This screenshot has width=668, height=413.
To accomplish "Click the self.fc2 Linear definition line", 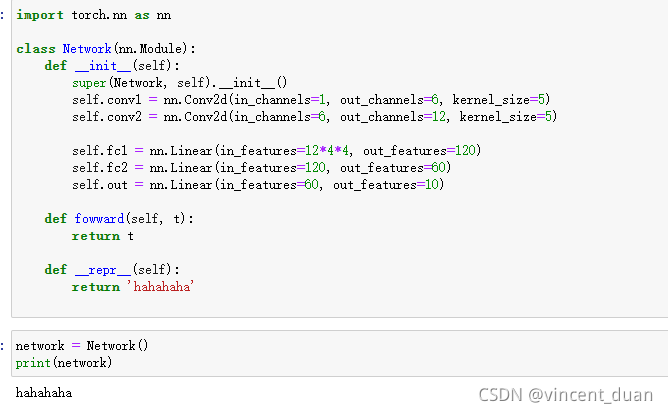I will 262,168.
